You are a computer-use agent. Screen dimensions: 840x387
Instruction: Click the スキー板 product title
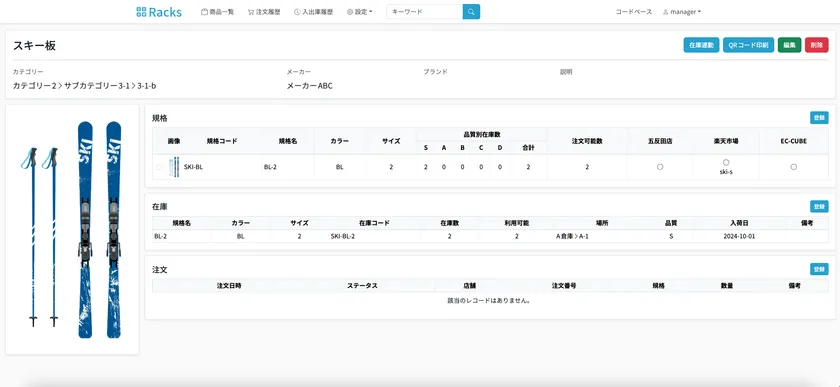point(34,46)
